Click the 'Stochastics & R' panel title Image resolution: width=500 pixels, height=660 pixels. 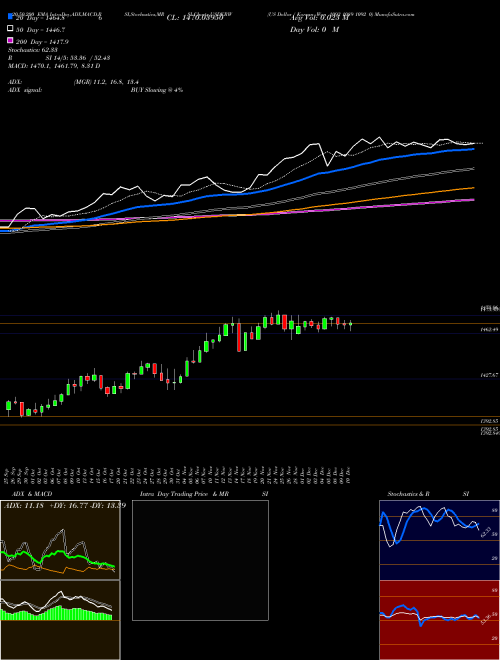coord(409,494)
